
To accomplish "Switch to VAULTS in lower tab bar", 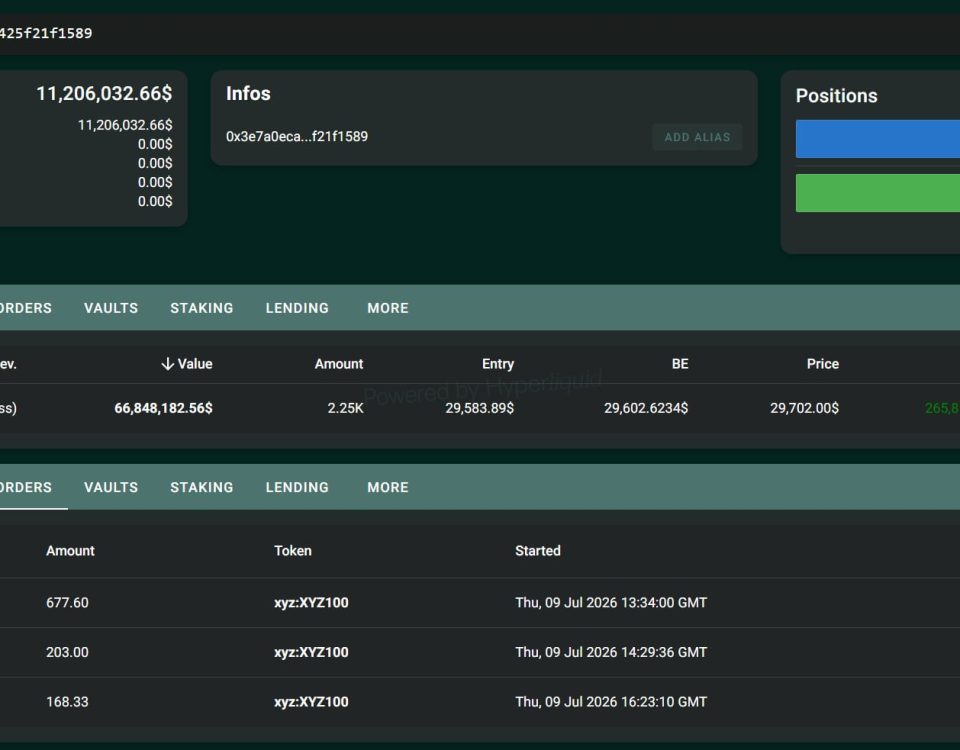I will click(x=111, y=487).
